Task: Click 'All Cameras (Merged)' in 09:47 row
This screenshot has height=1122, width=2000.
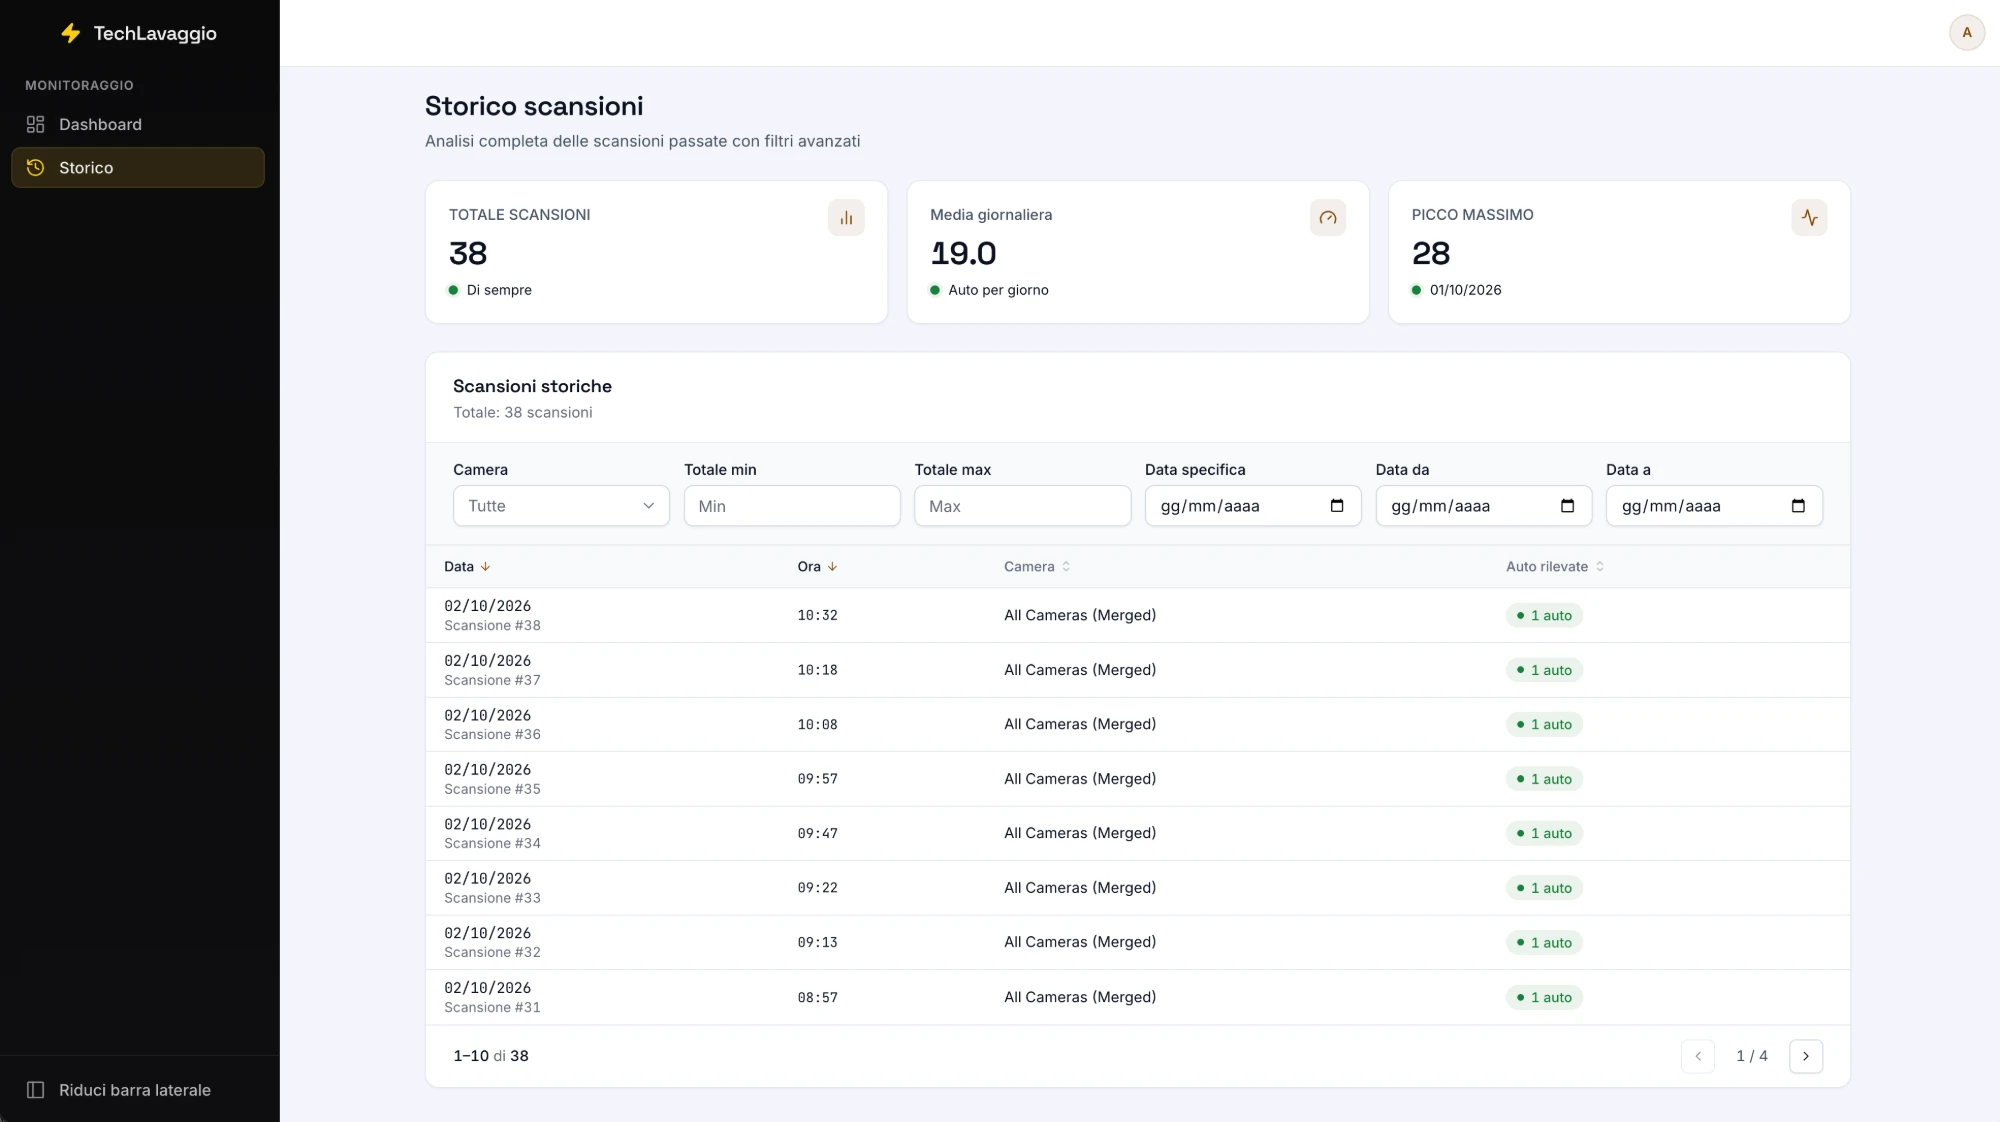Action: [1080, 833]
